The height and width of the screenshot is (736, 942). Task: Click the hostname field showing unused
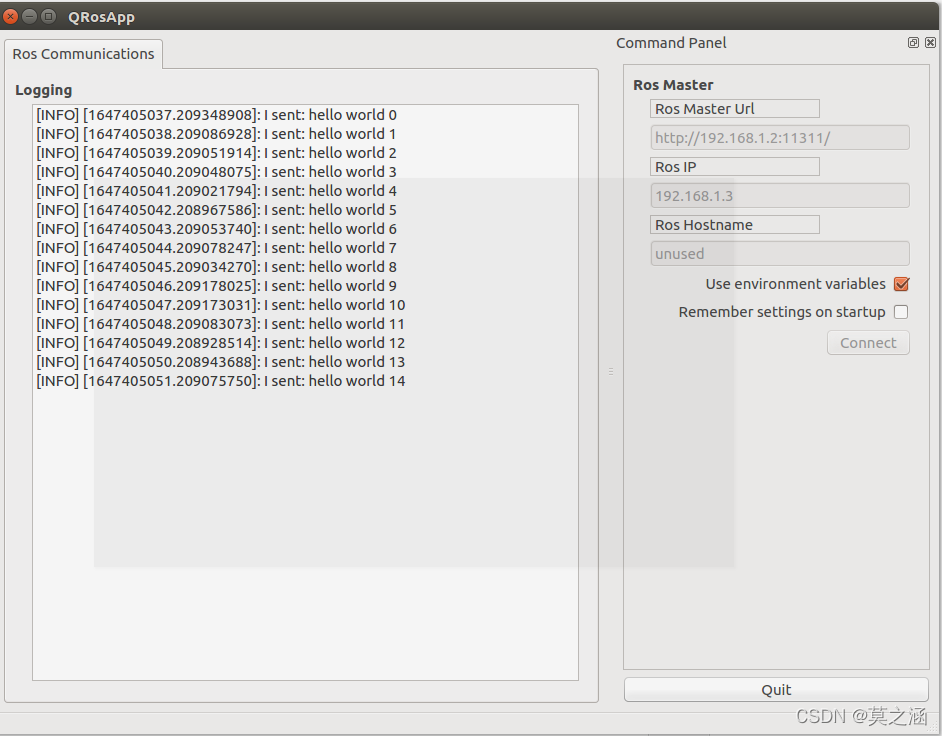point(779,253)
